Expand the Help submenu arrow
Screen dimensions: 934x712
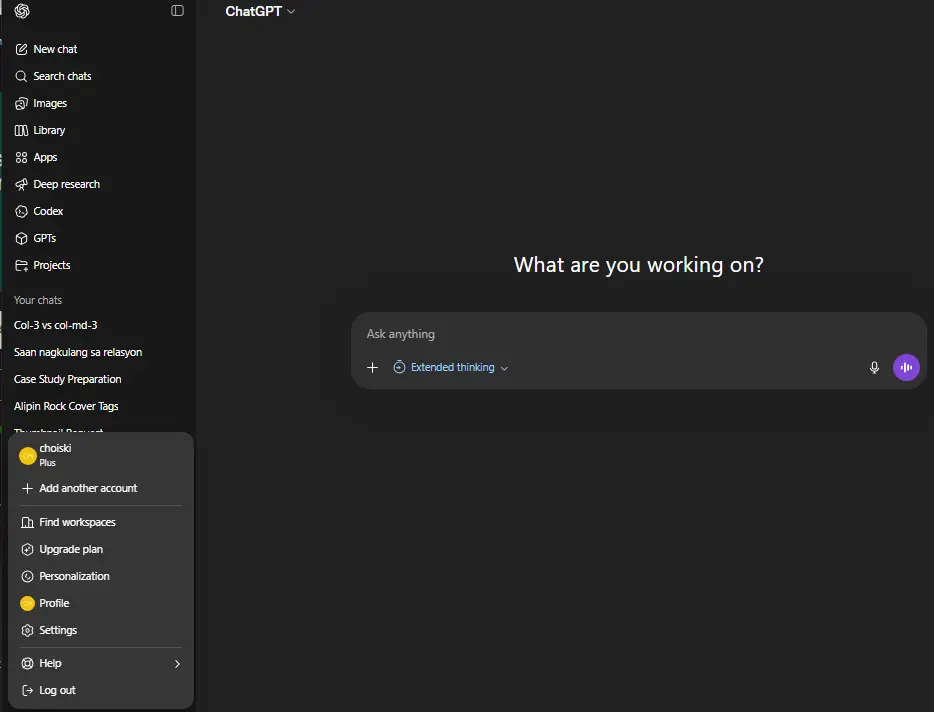click(177, 664)
